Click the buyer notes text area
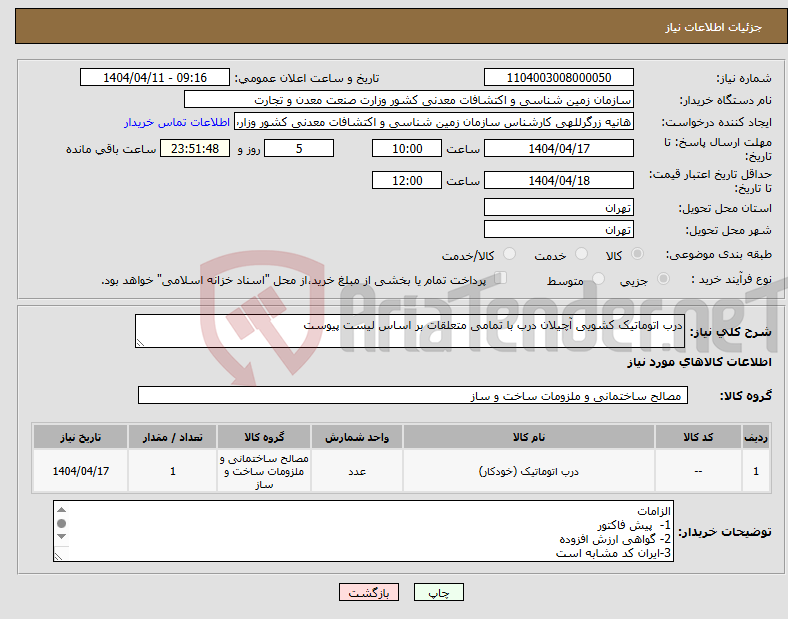Viewport: 788px width, 619px height. [x=363, y=531]
